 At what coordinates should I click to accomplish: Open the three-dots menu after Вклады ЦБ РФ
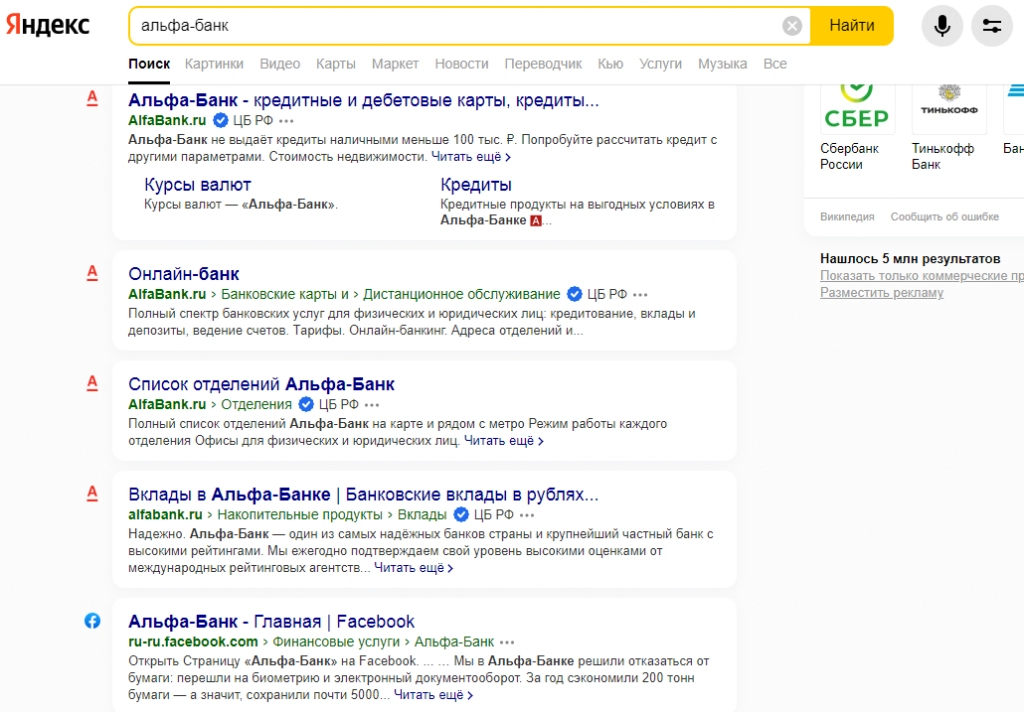tap(527, 515)
